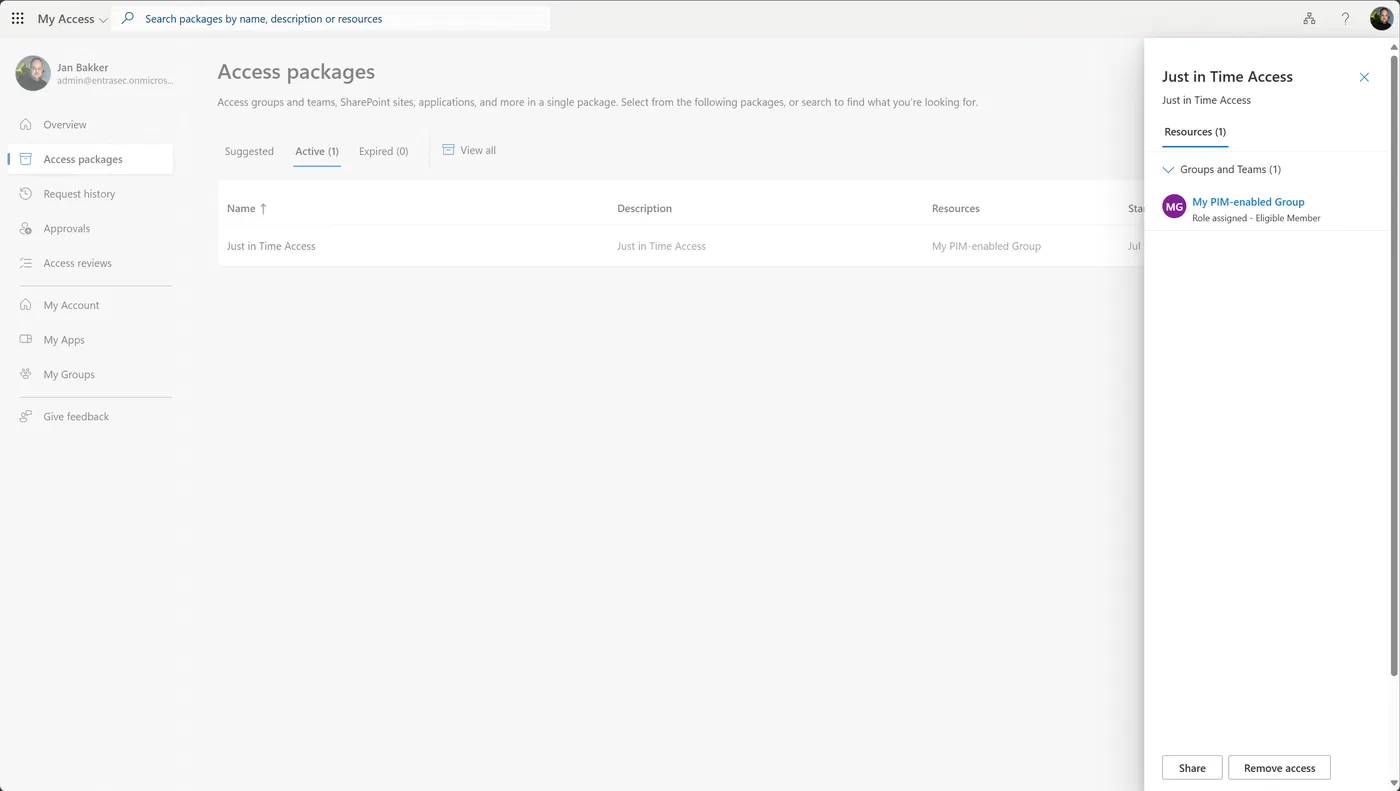Click My PIM-enabled Group table cell
The width and height of the screenshot is (1400, 791).
click(986, 246)
